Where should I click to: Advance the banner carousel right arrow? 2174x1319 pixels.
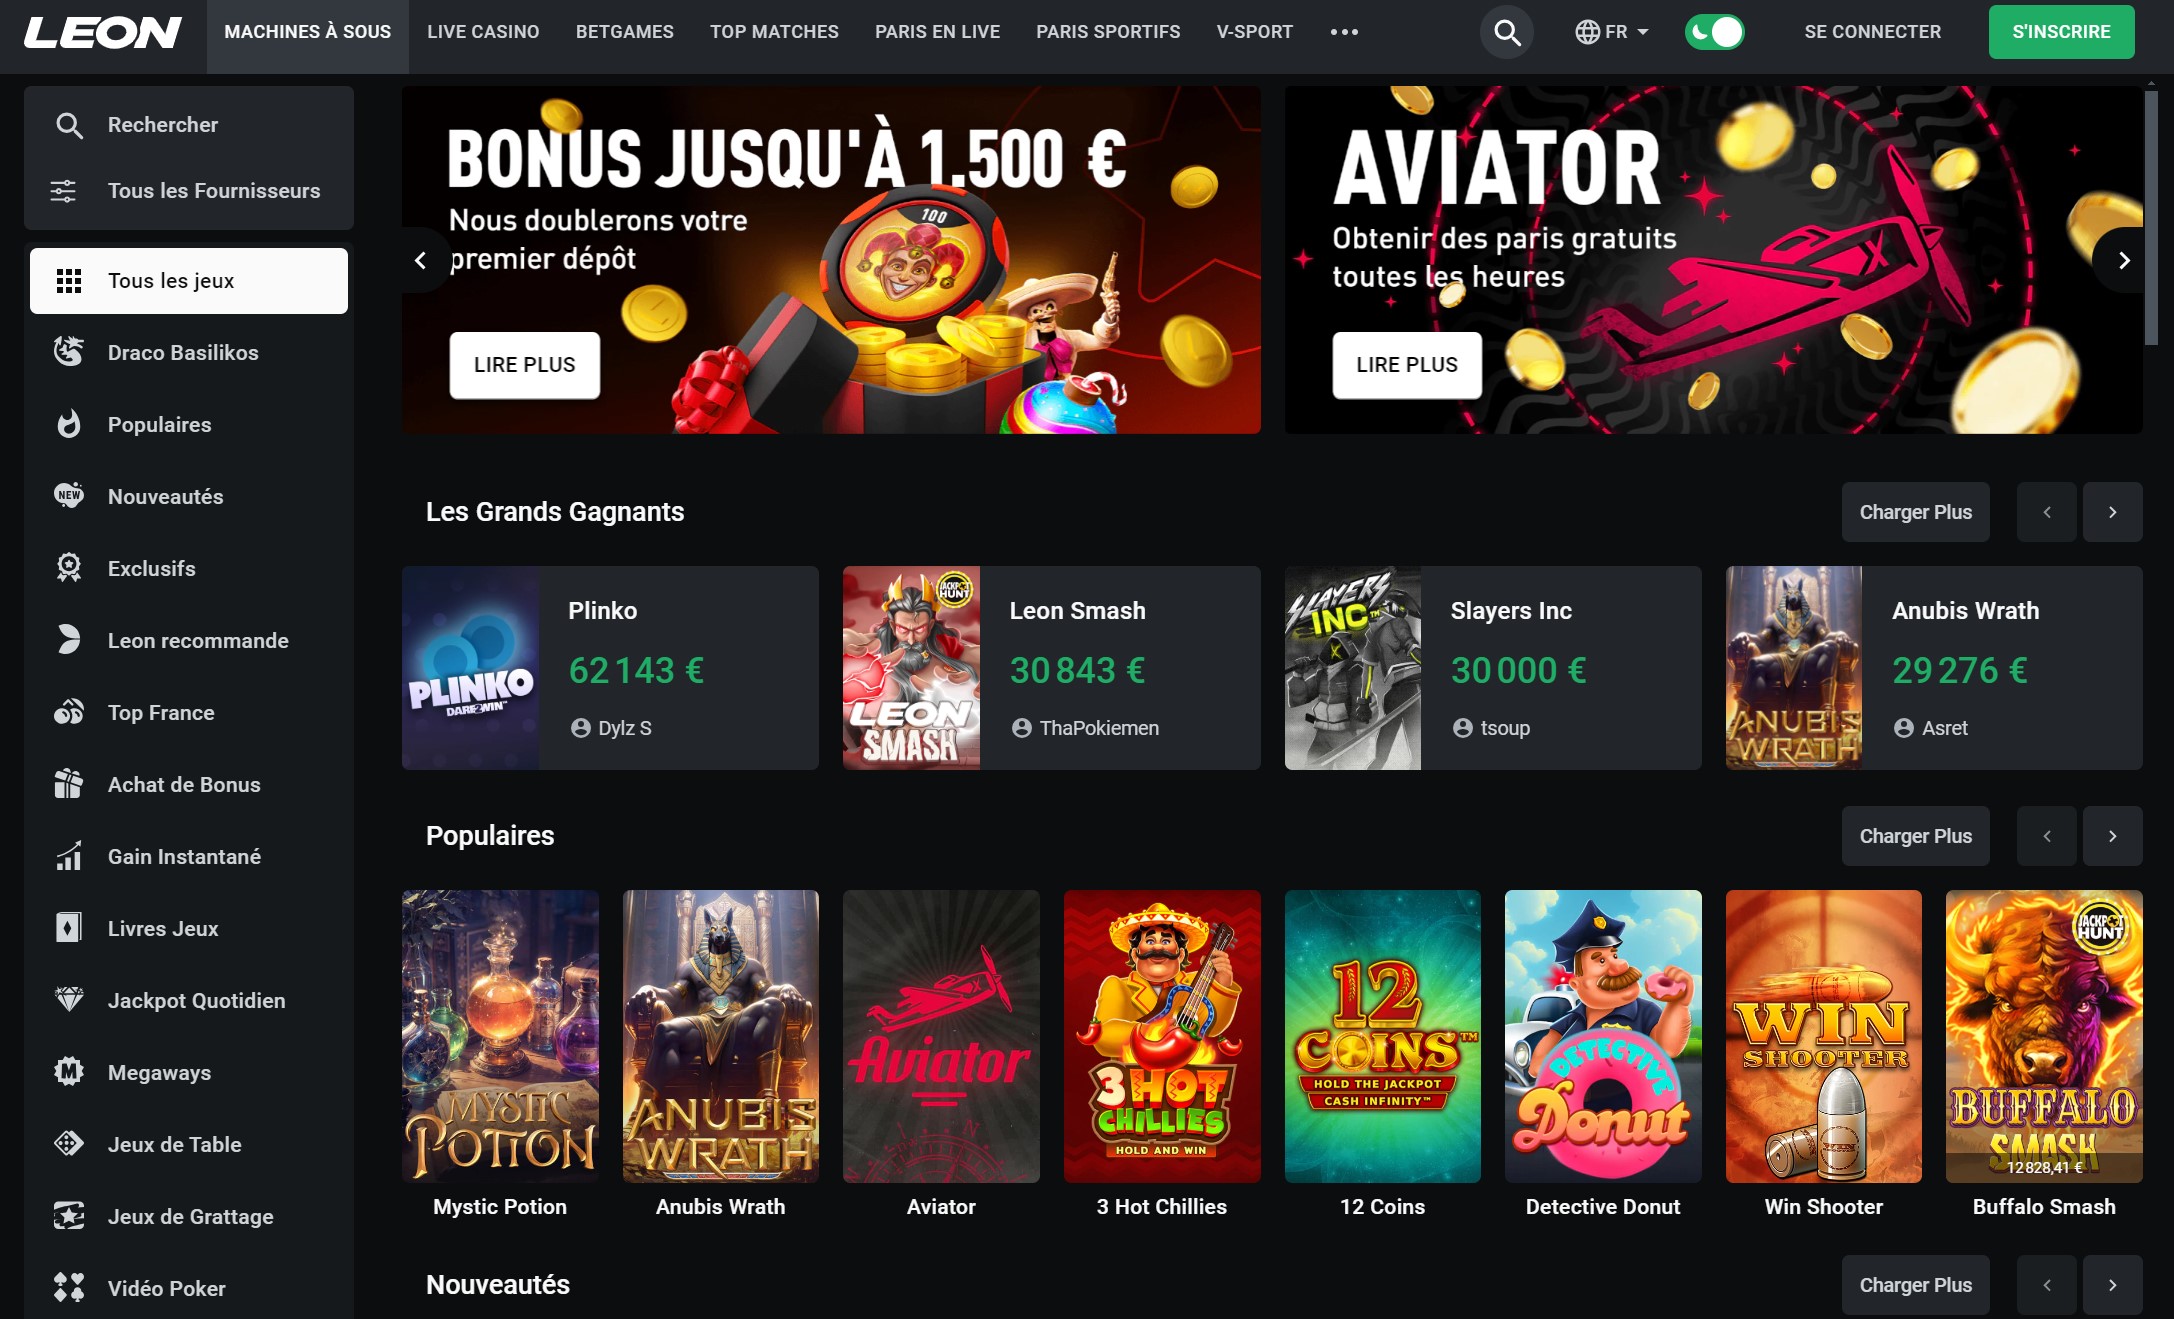[x=2124, y=260]
